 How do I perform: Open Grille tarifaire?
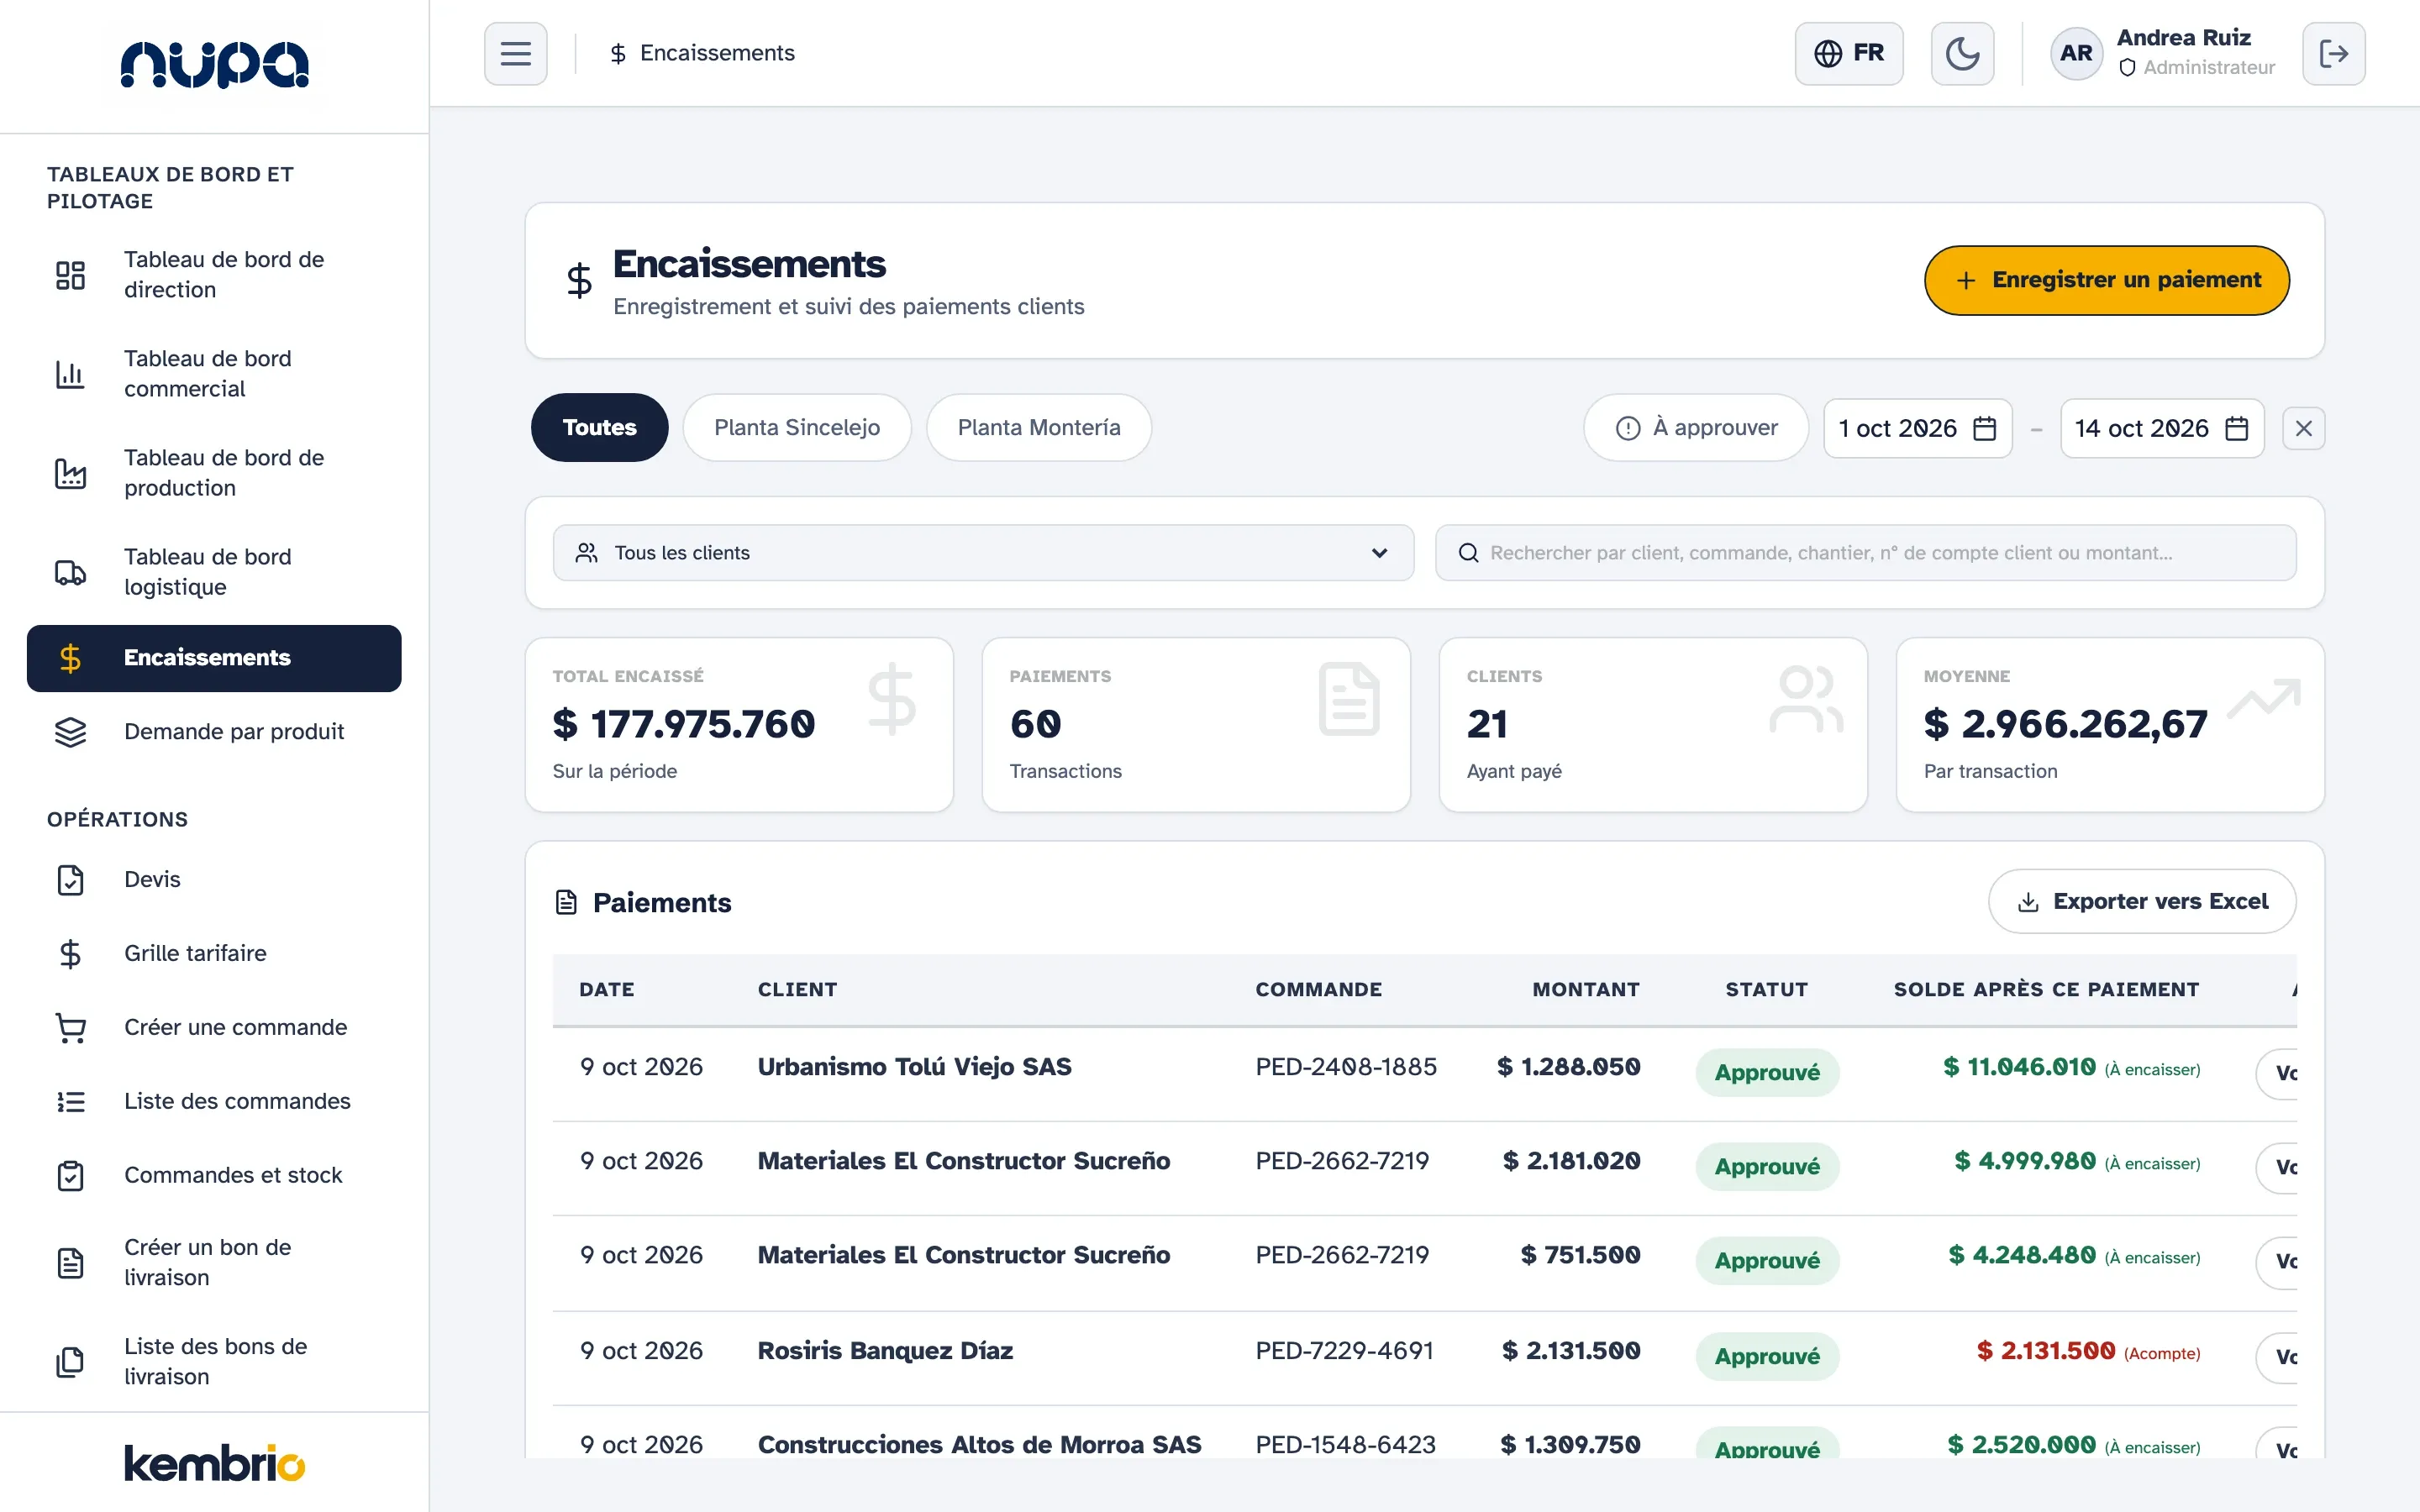tap(214, 954)
